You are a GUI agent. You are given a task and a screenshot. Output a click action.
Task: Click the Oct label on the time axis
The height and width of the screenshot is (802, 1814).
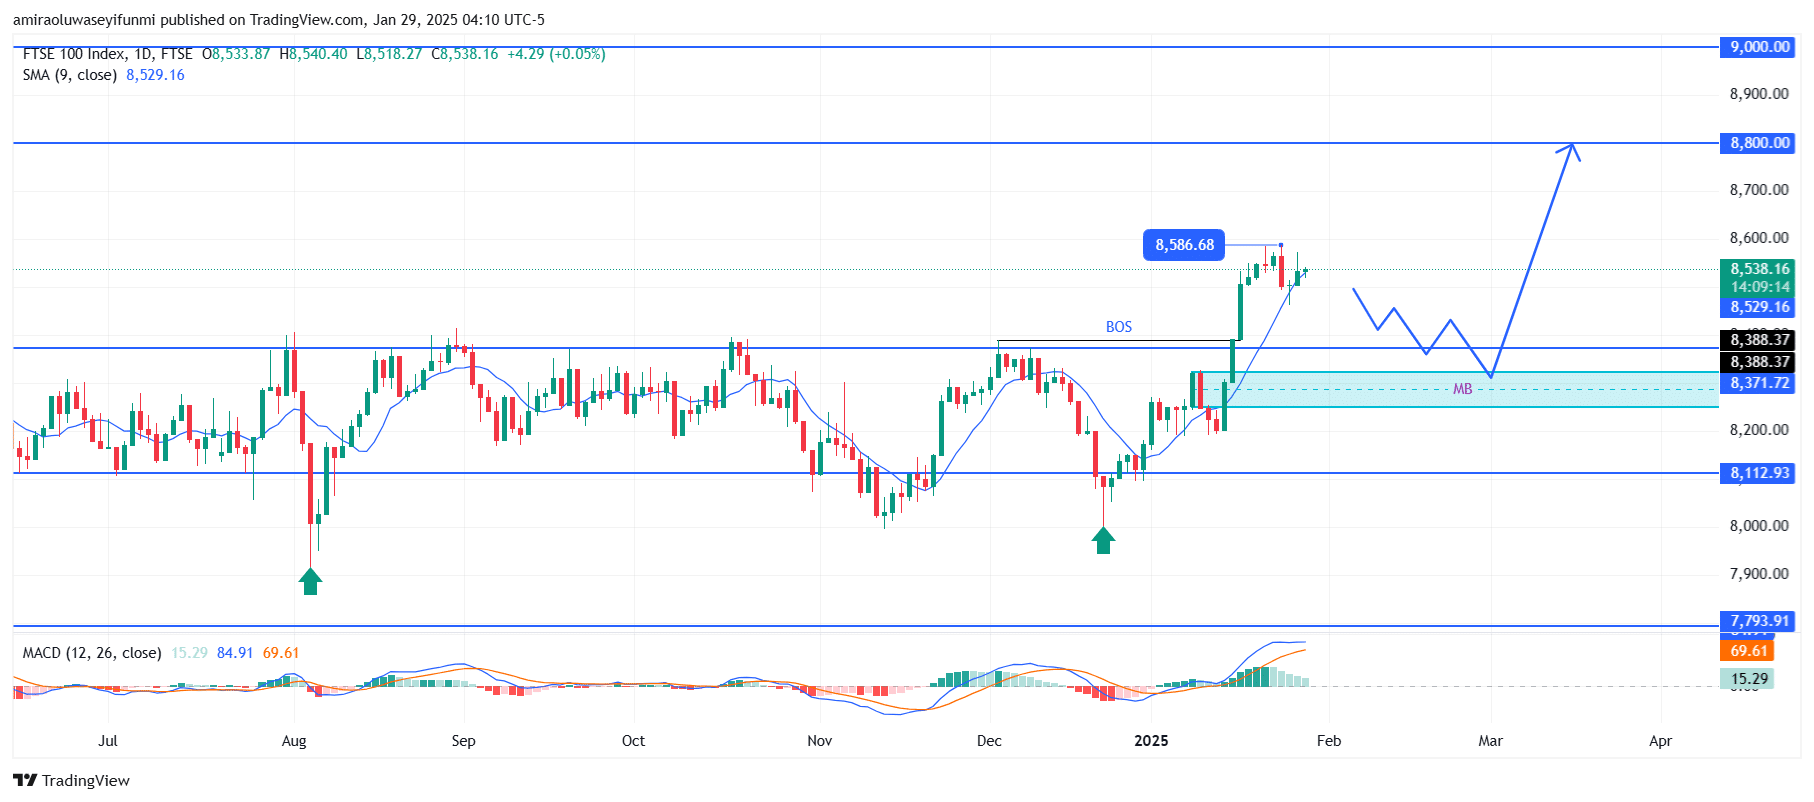click(x=633, y=741)
